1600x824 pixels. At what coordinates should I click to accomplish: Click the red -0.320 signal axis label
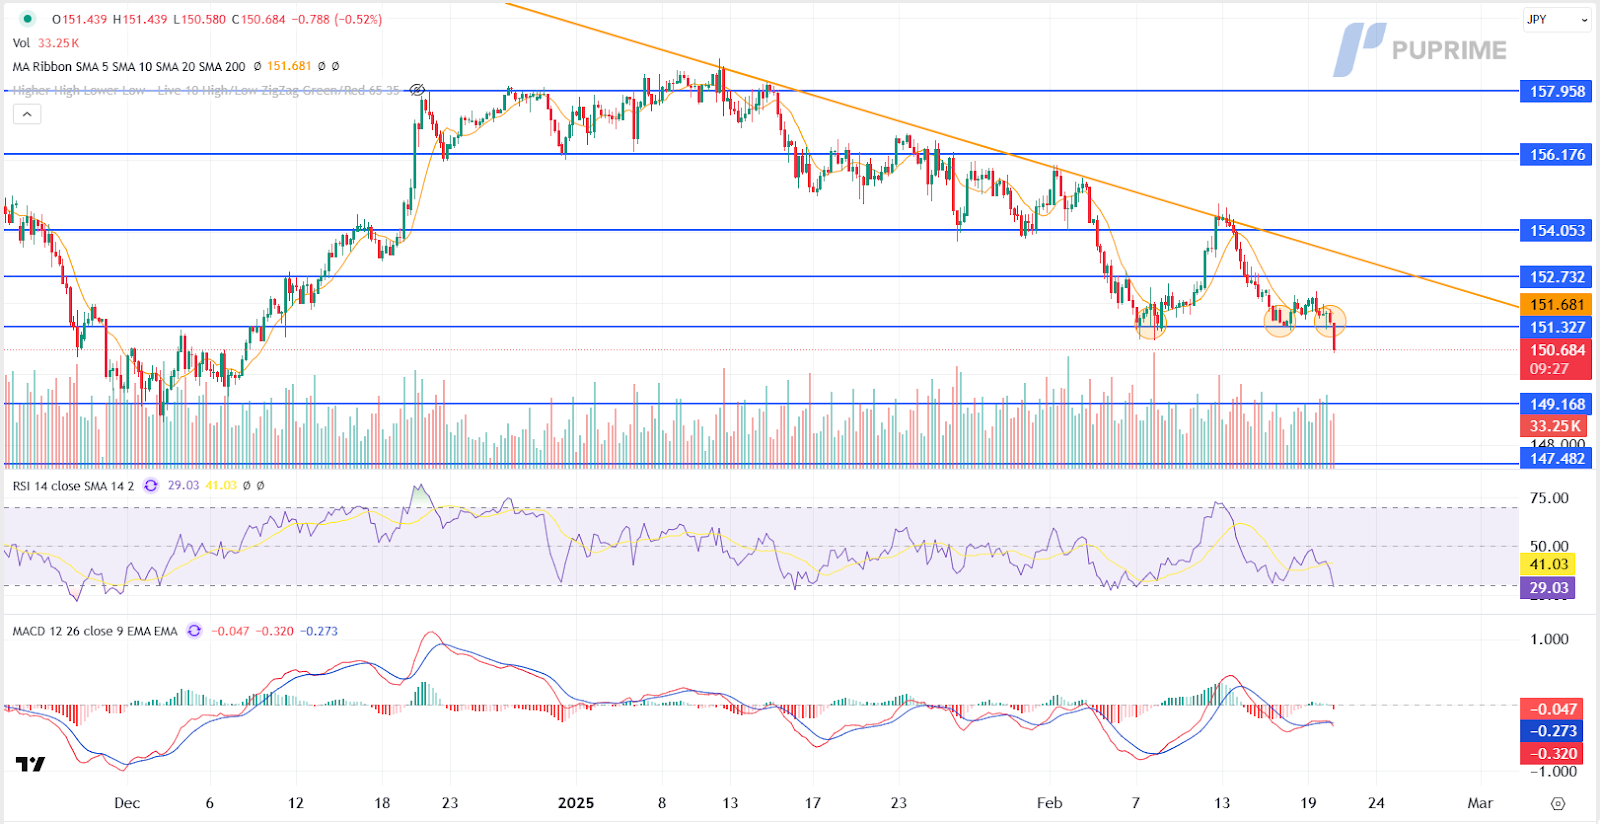pyautogui.click(x=1553, y=754)
